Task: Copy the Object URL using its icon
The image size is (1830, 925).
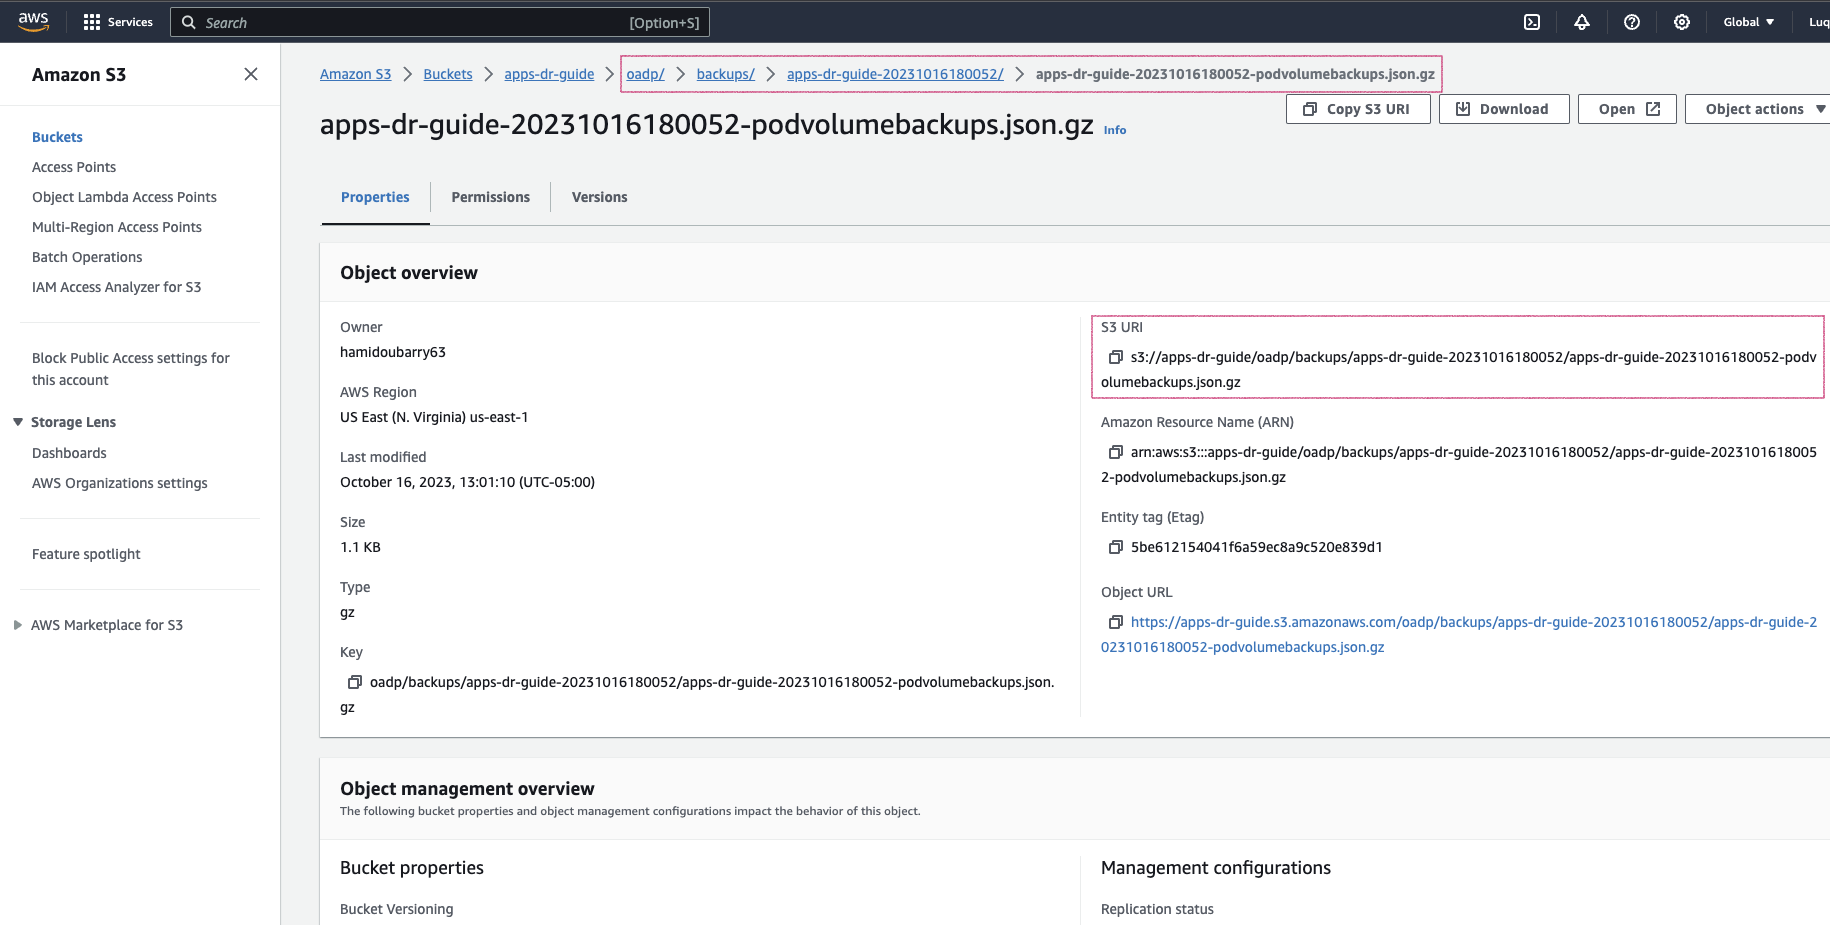Action: pyautogui.click(x=1116, y=622)
